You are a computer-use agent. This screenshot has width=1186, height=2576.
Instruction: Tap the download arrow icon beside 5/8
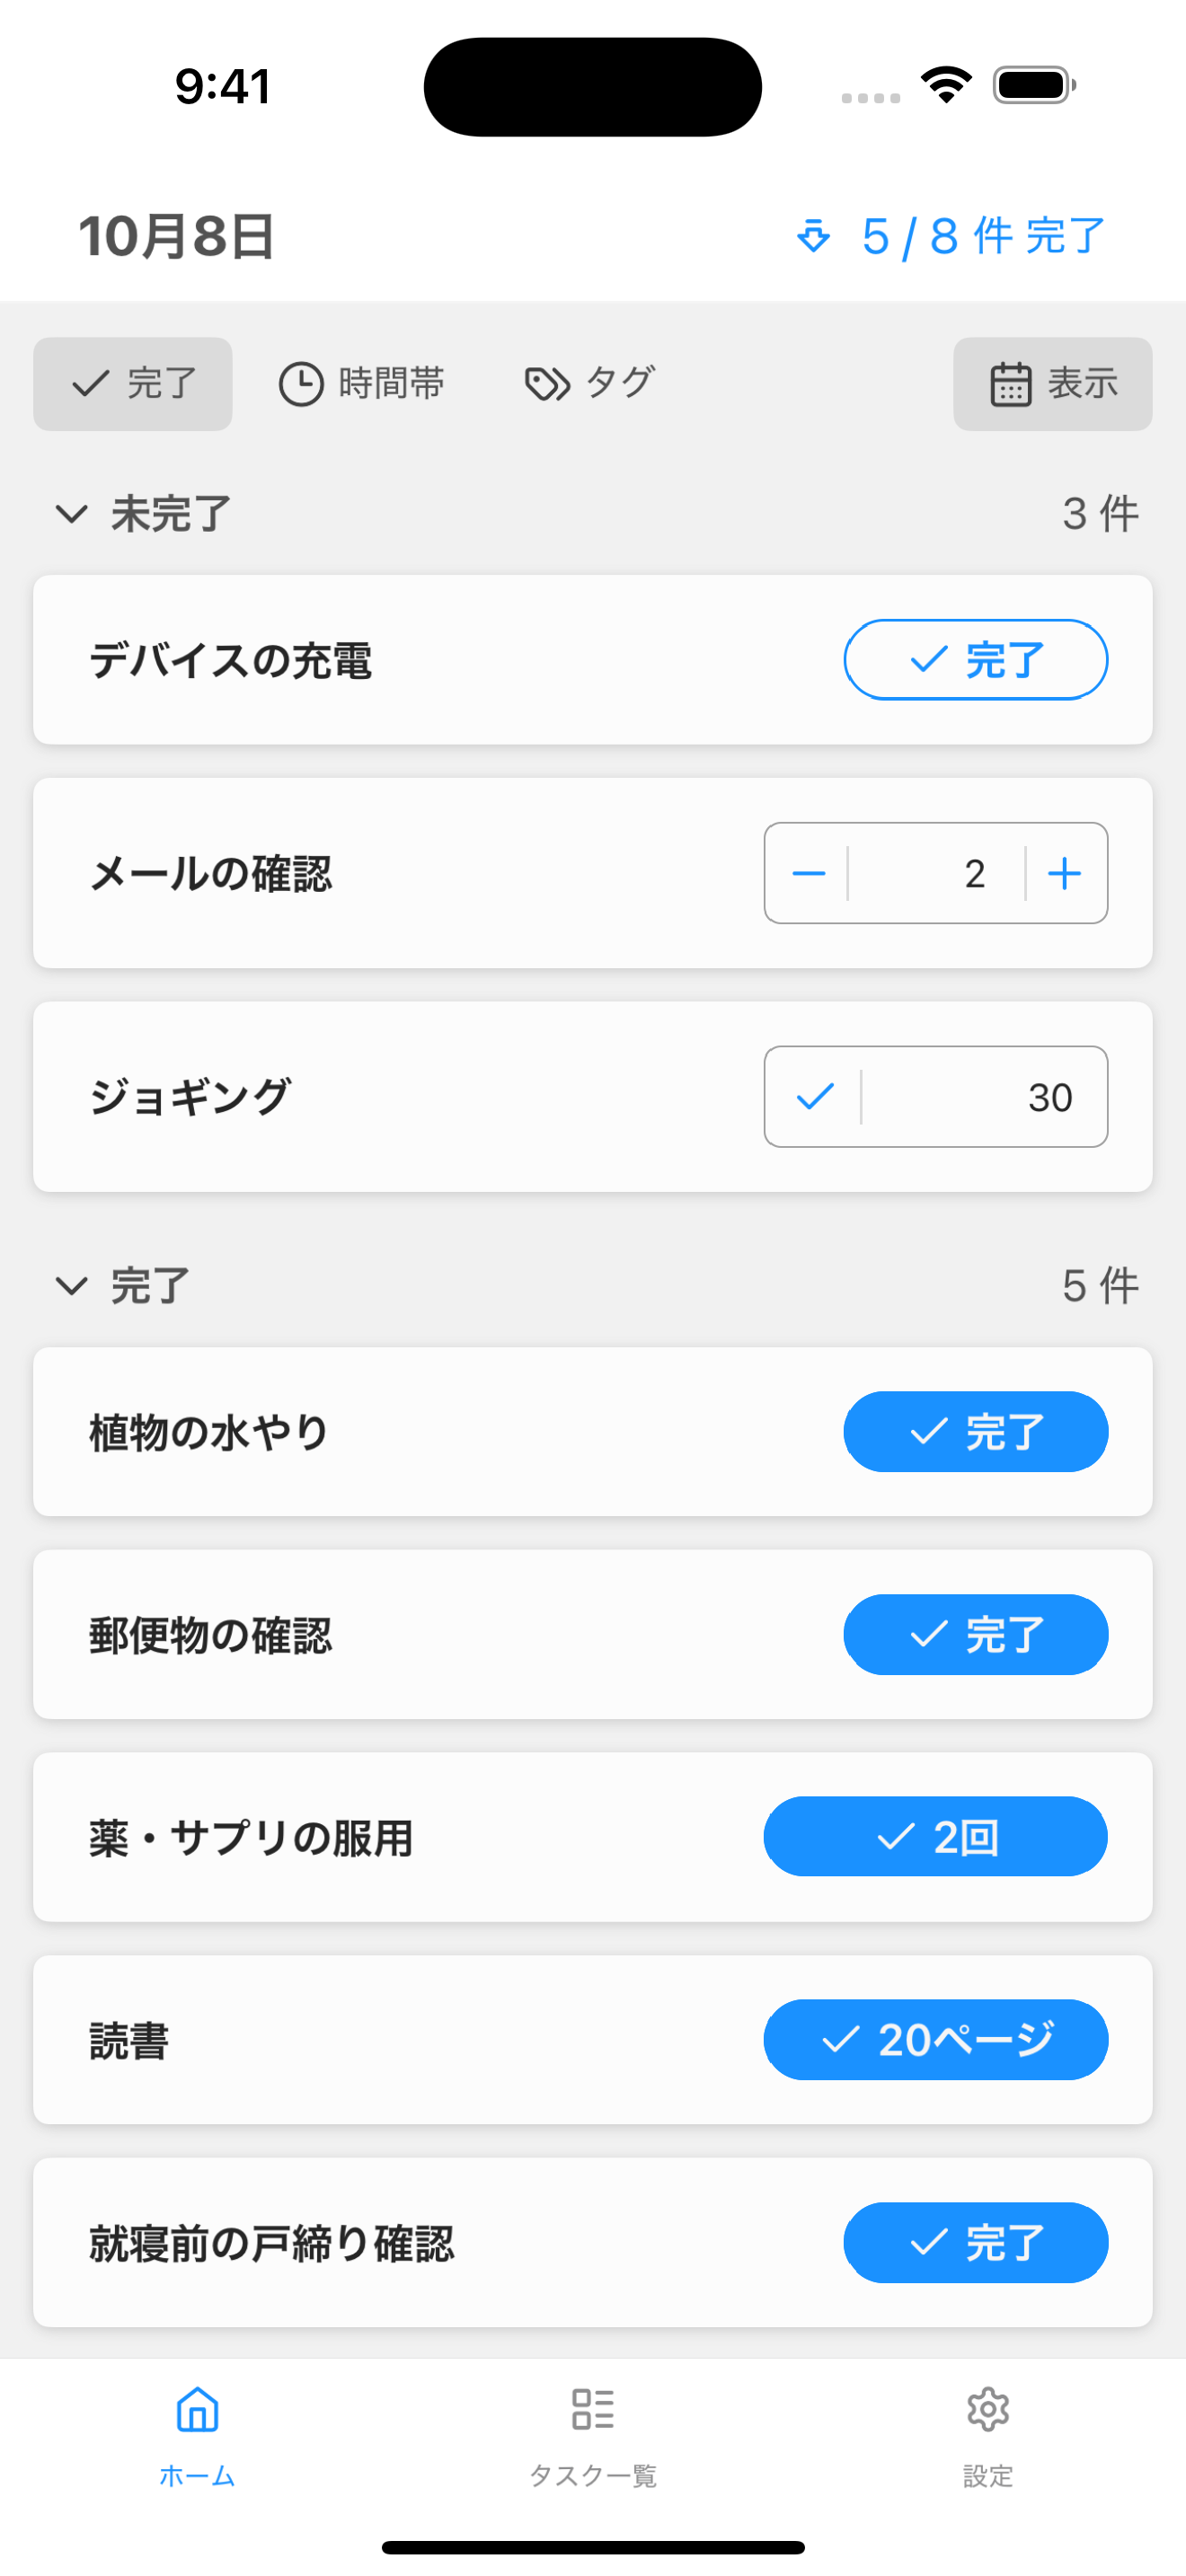pyautogui.click(x=813, y=236)
